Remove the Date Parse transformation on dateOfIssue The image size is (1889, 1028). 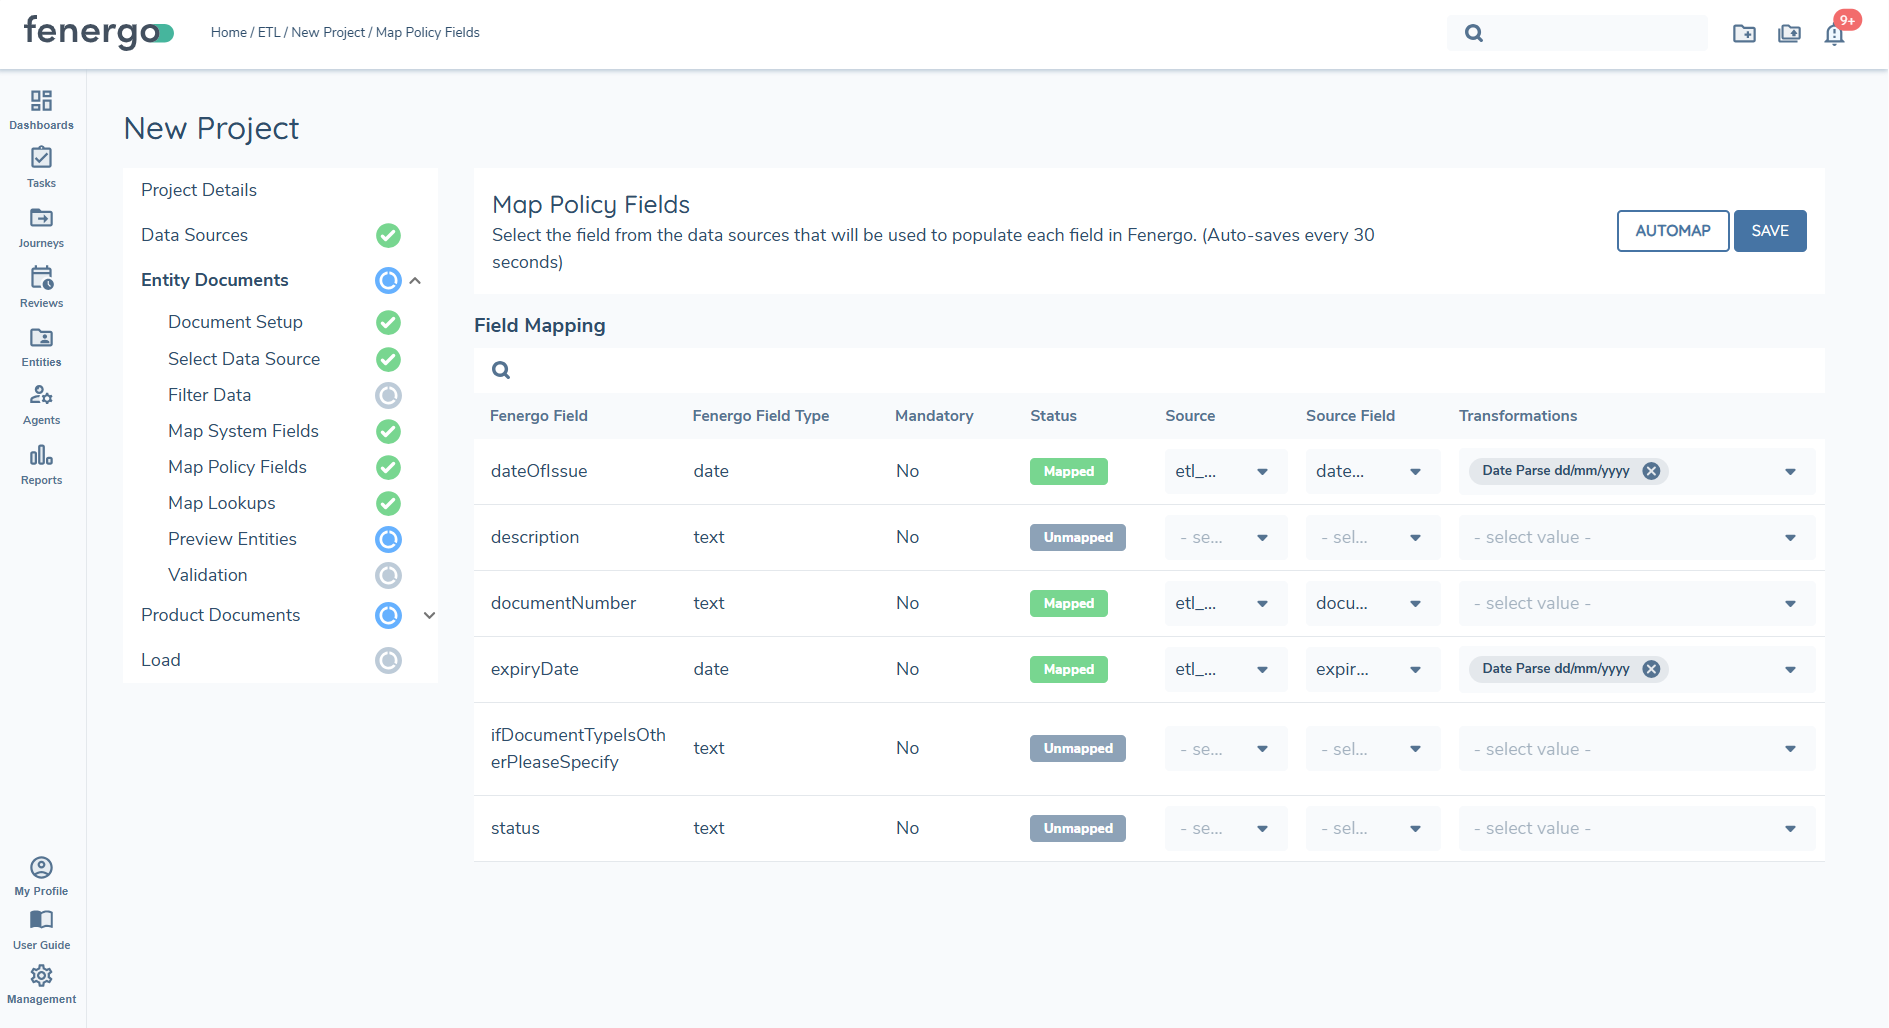click(1651, 470)
